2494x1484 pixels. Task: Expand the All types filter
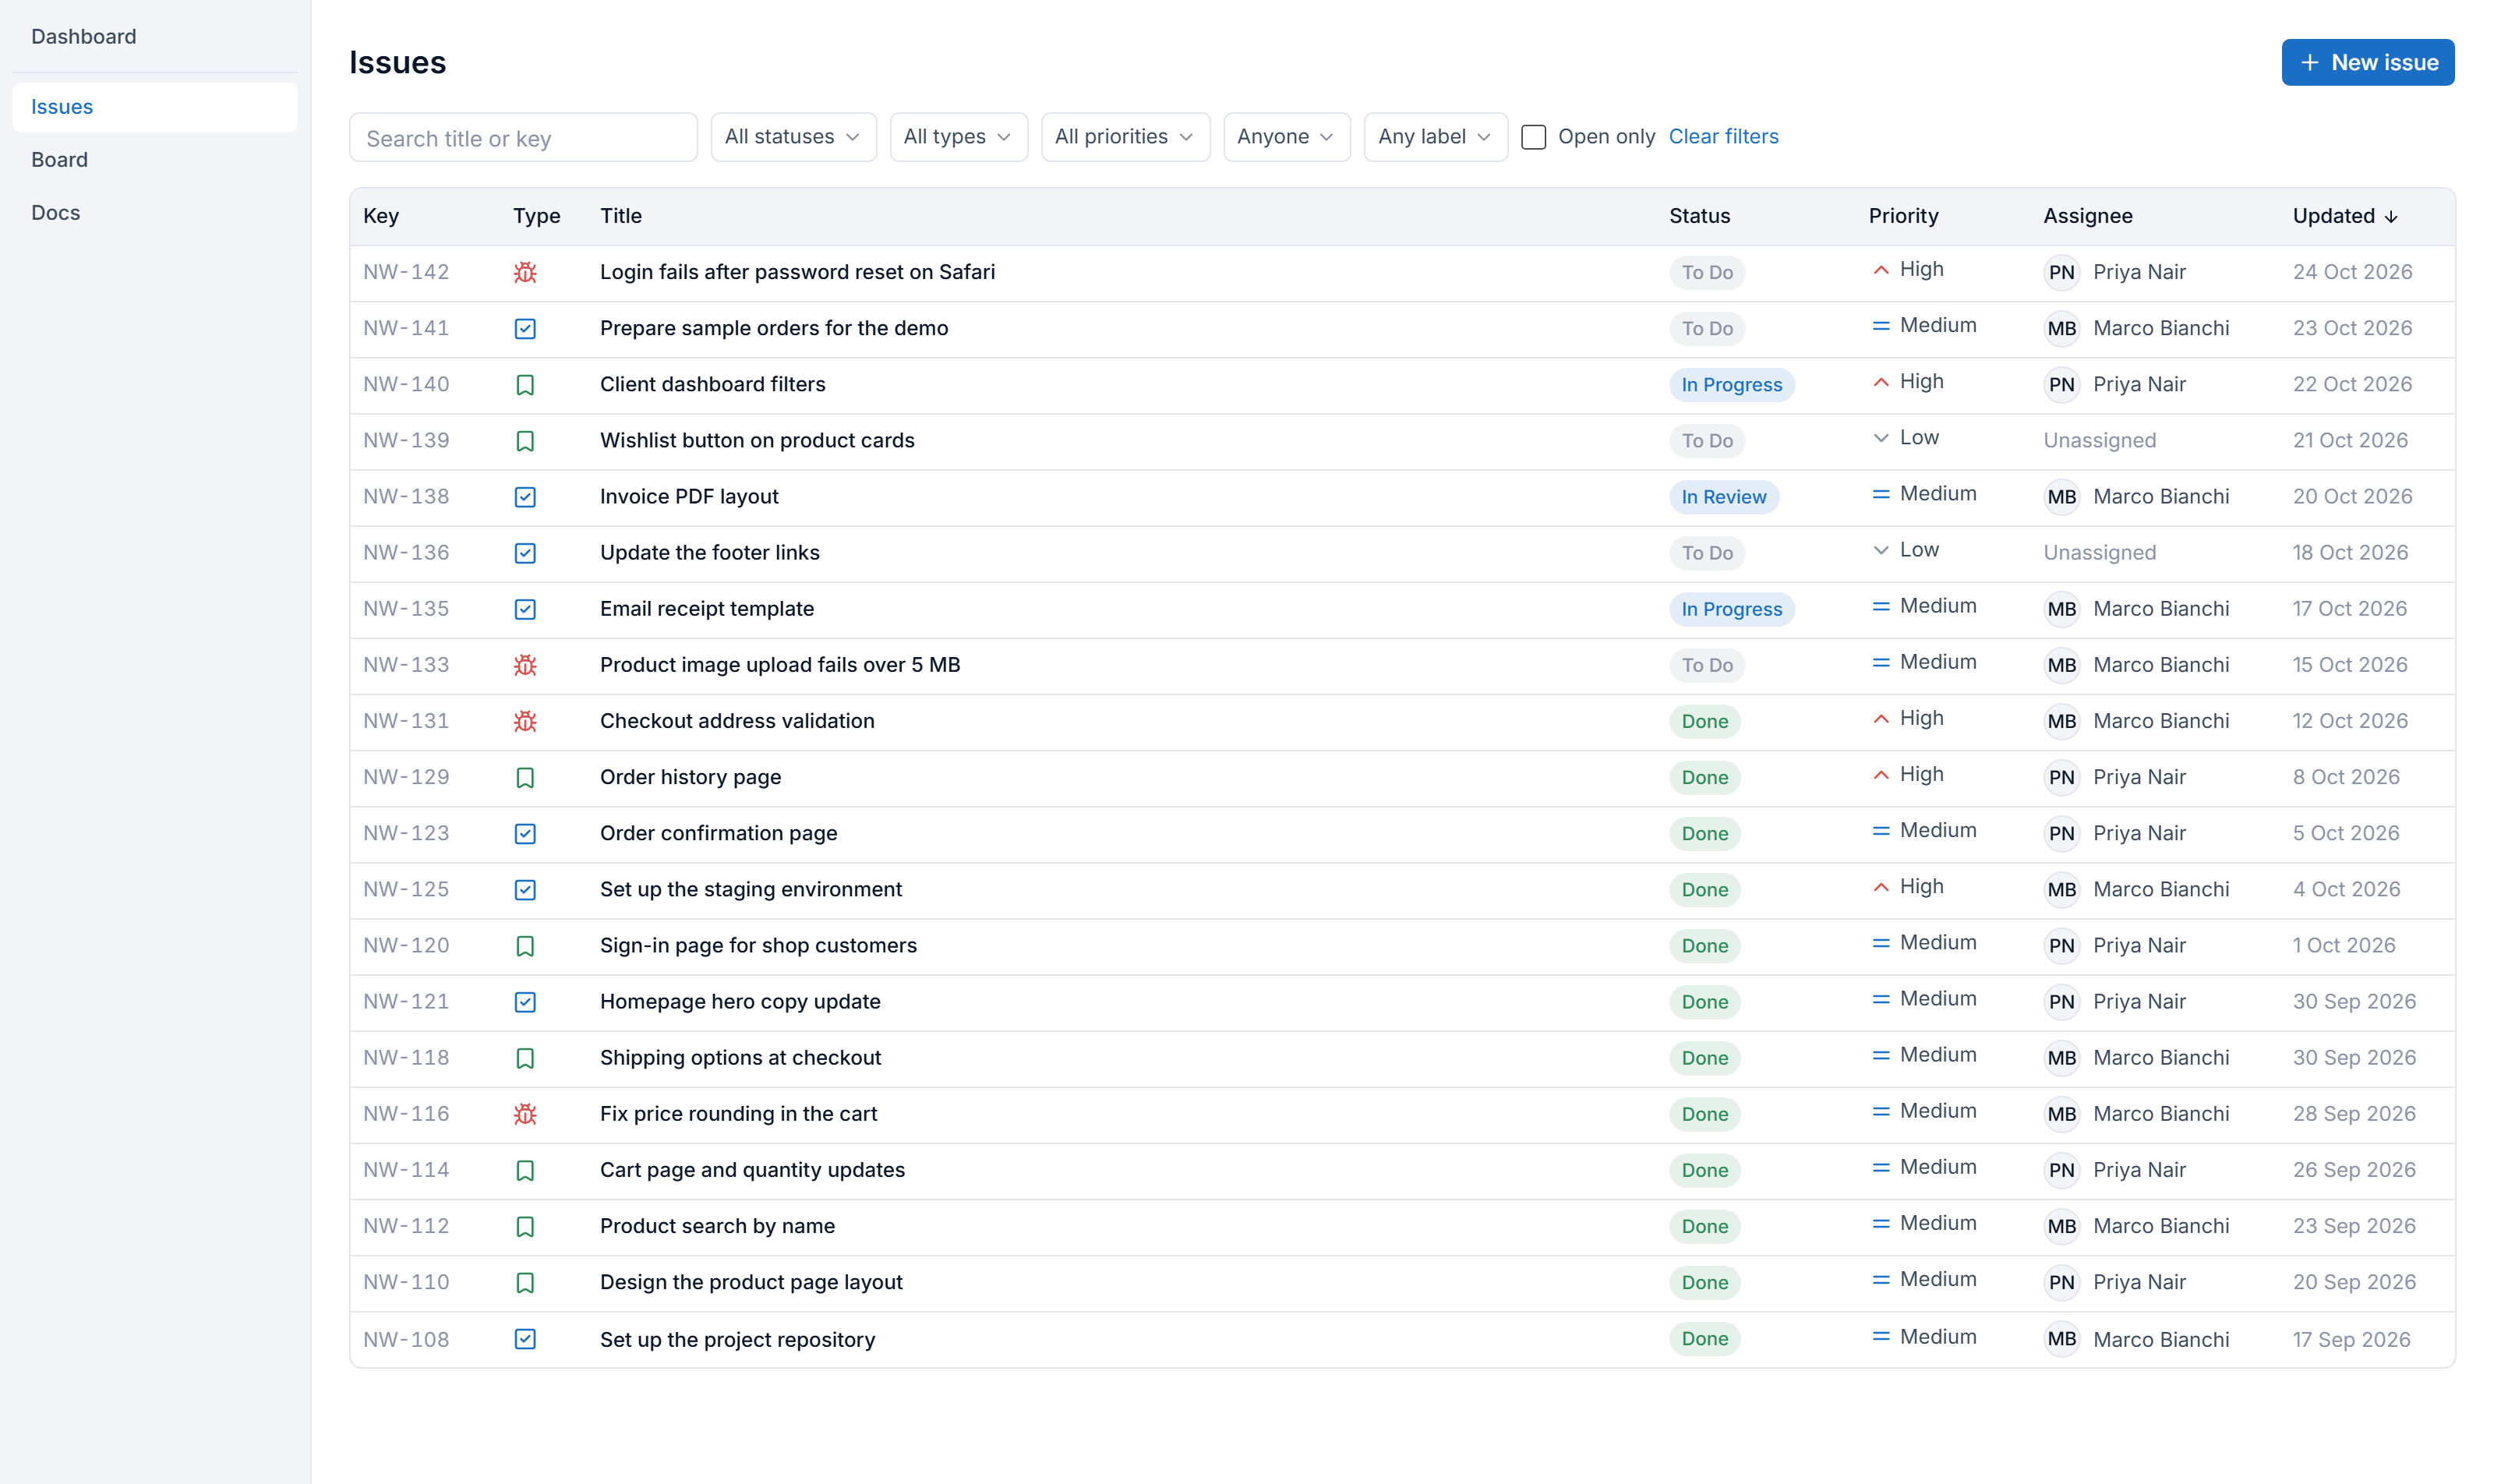point(958,137)
